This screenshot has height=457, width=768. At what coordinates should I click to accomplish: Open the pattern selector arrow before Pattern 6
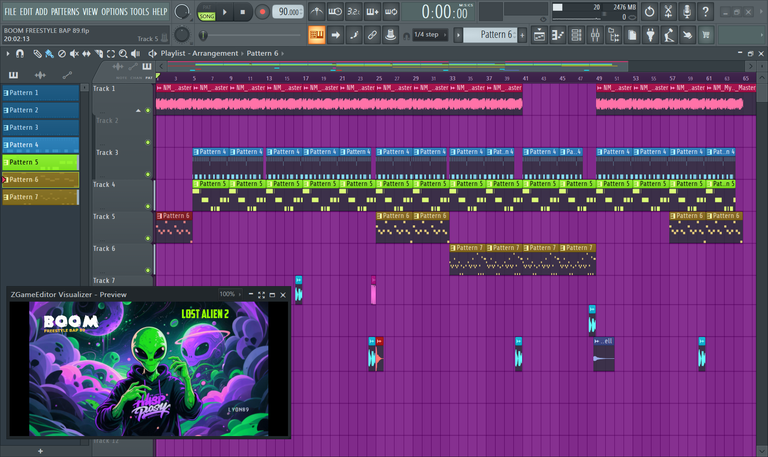(x=458, y=35)
